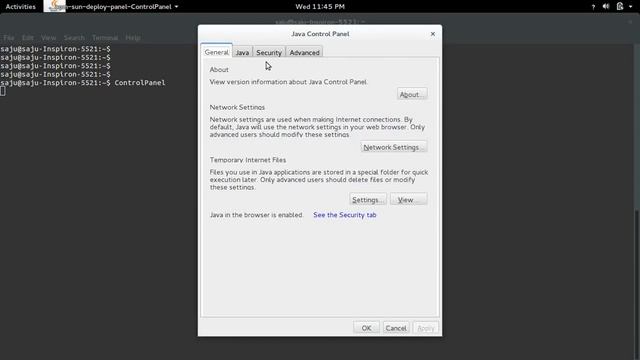Open the system menu dropdown arrow
Viewport: 640px width, 360px height.
pyautogui.click(x=630, y=7)
